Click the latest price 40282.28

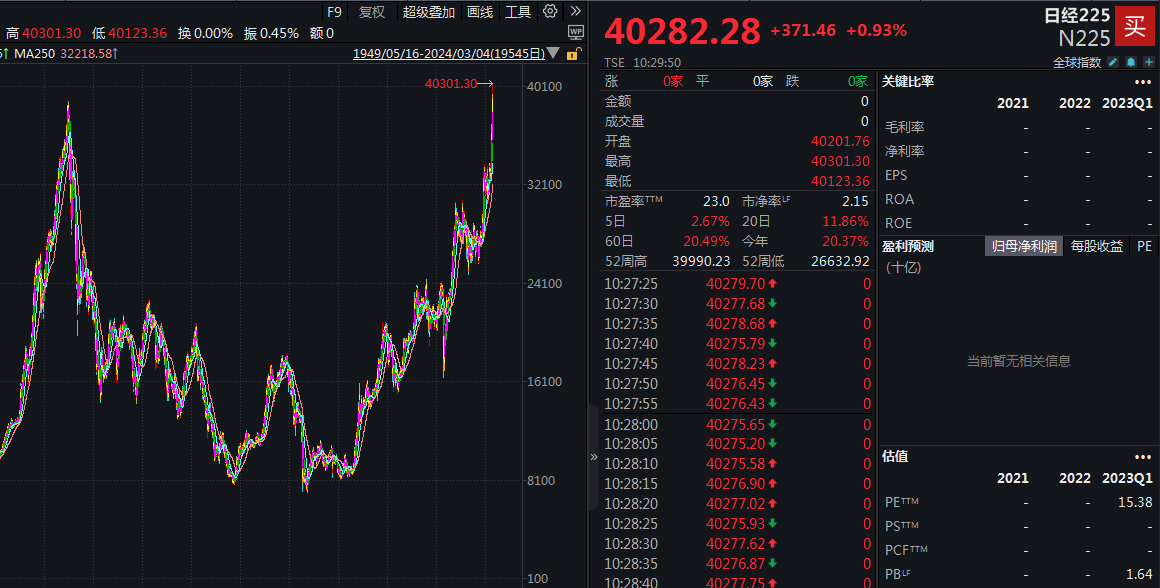[682, 31]
